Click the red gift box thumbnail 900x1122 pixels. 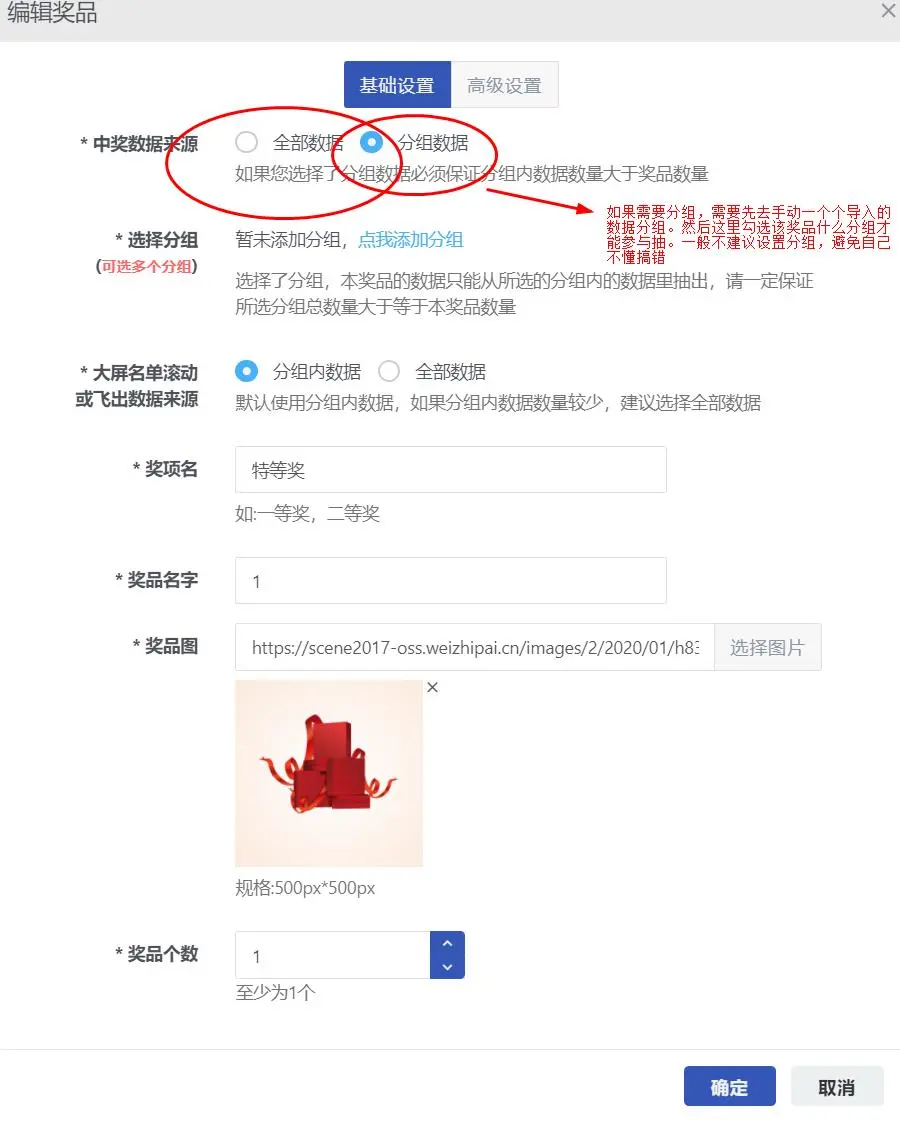coord(329,774)
